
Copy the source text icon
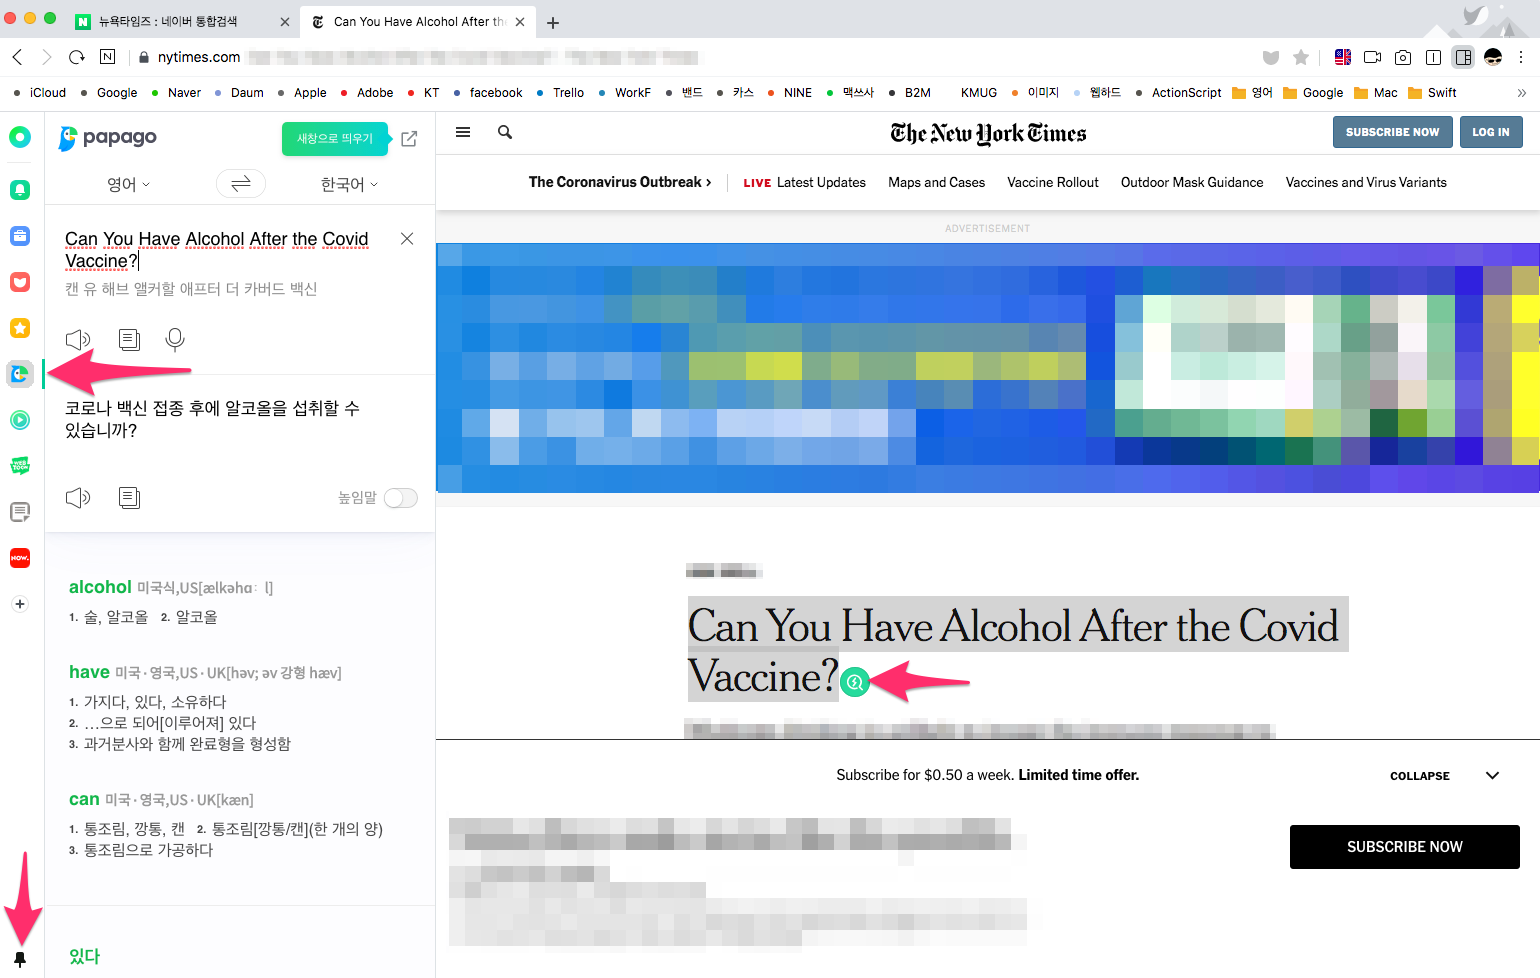[129, 340]
